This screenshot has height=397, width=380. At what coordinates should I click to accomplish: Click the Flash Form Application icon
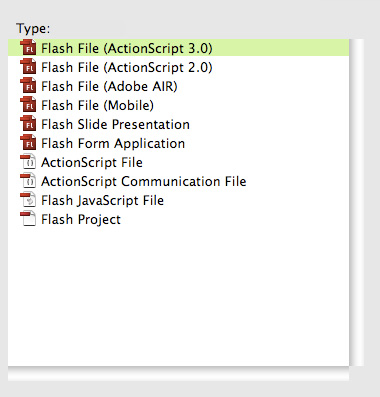(x=28, y=142)
